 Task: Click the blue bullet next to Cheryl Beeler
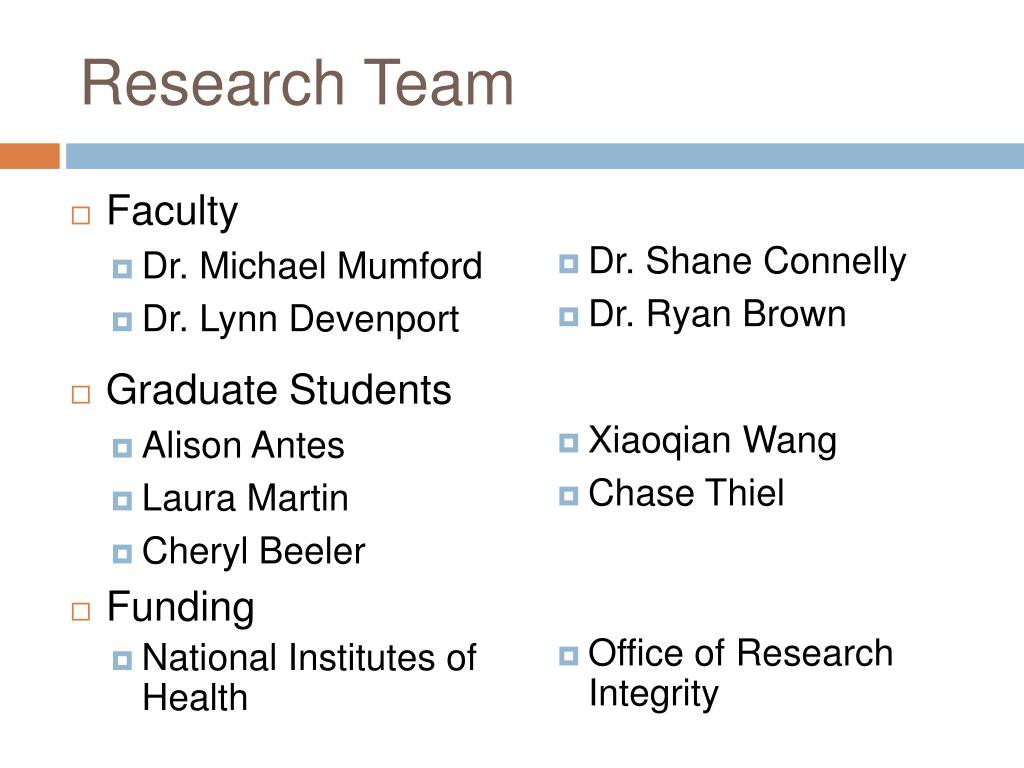pyautogui.click(x=122, y=554)
